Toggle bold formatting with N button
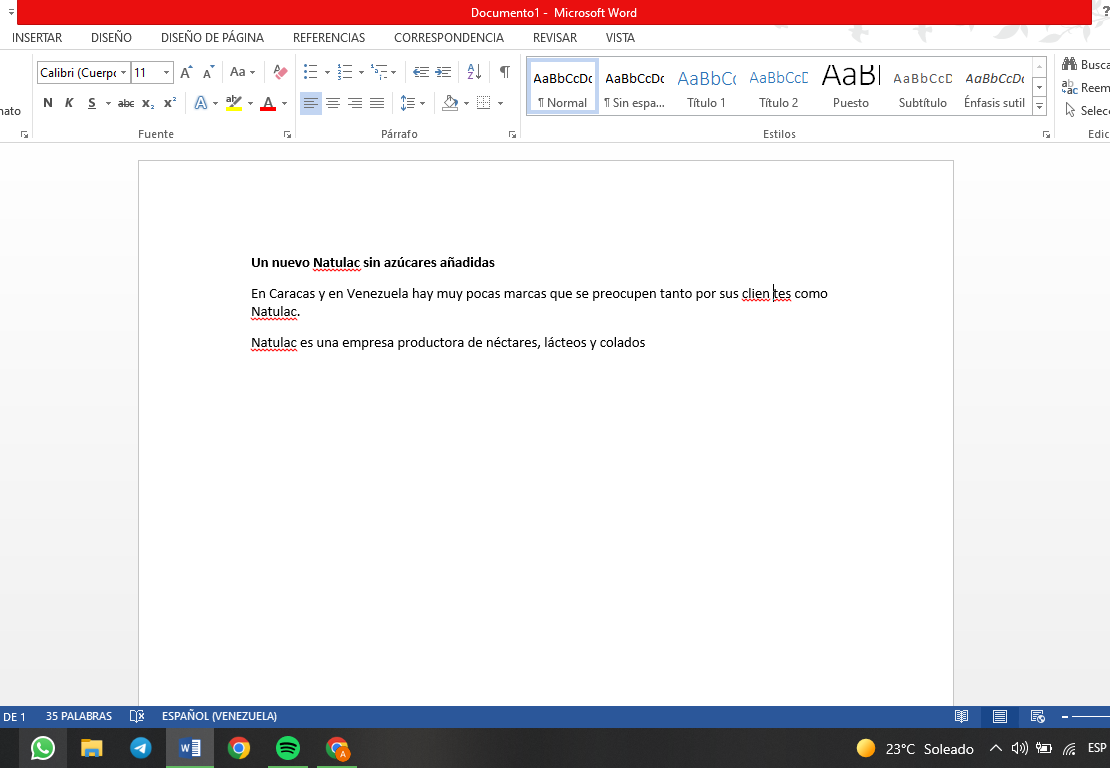Viewport: 1110px width, 768px height. (47, 103)
